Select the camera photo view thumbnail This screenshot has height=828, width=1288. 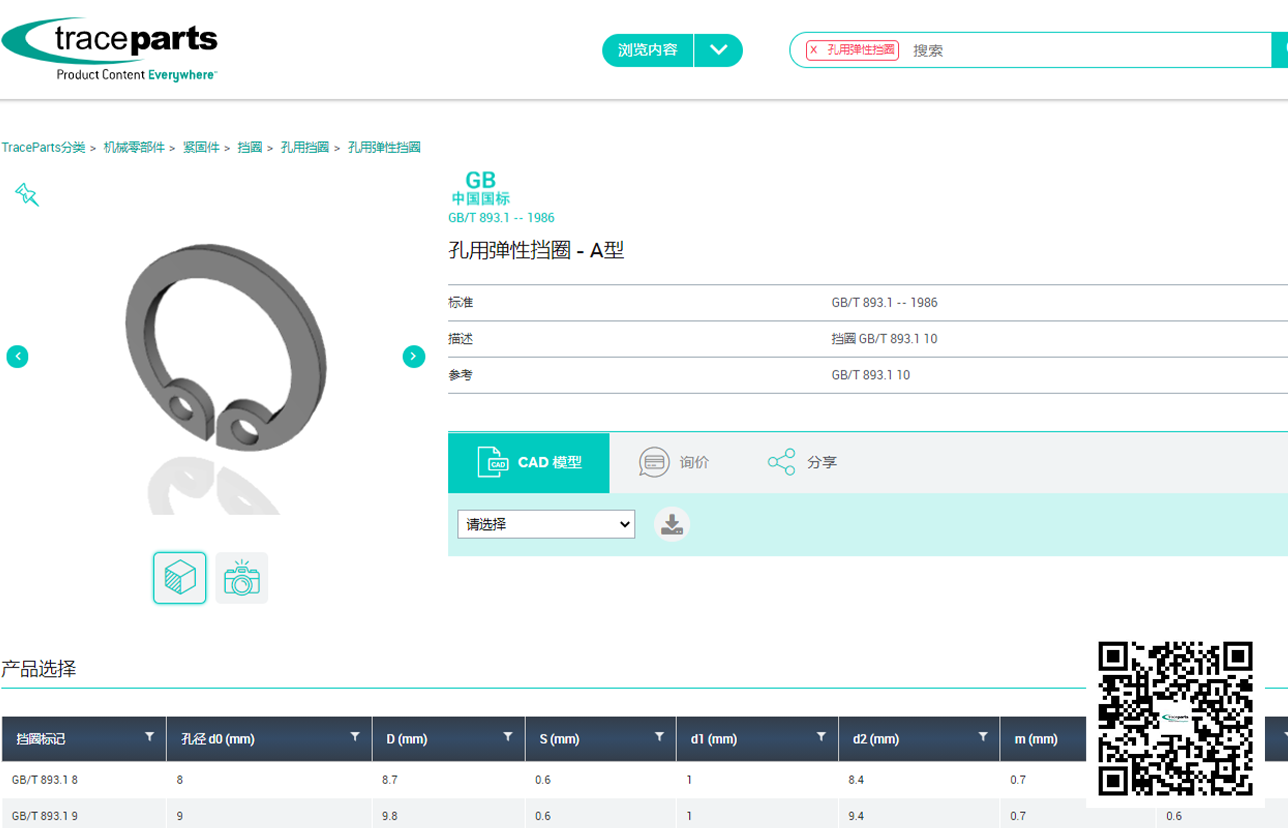coord(242,578)
